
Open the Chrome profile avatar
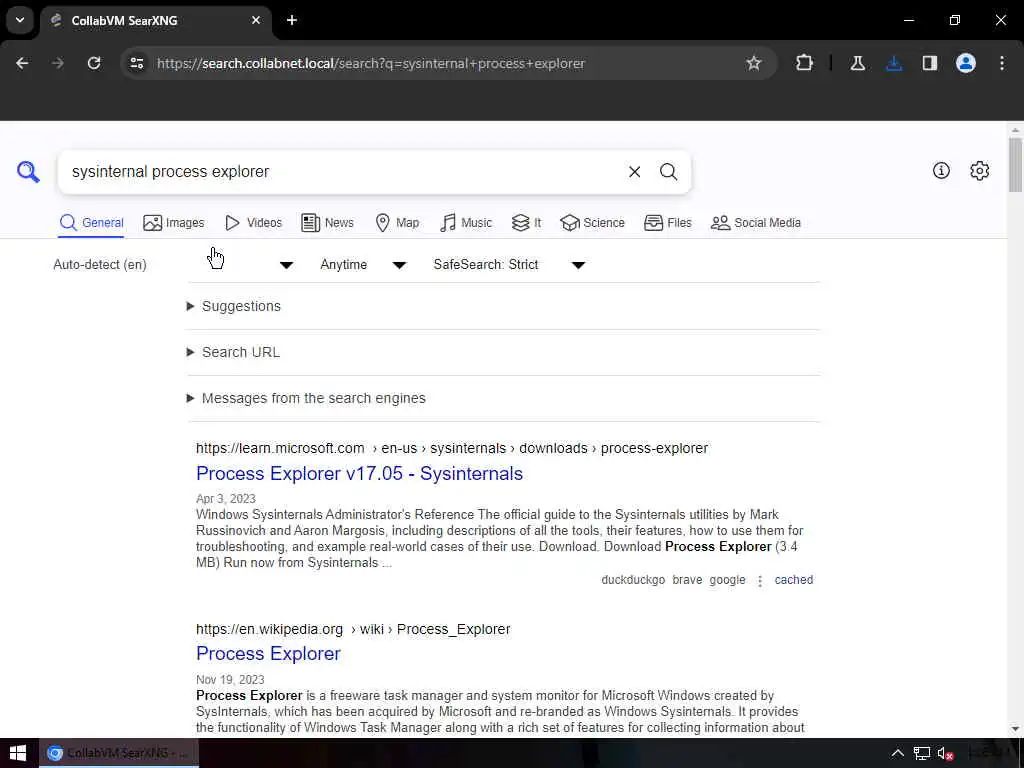click(x=966, y=63)
